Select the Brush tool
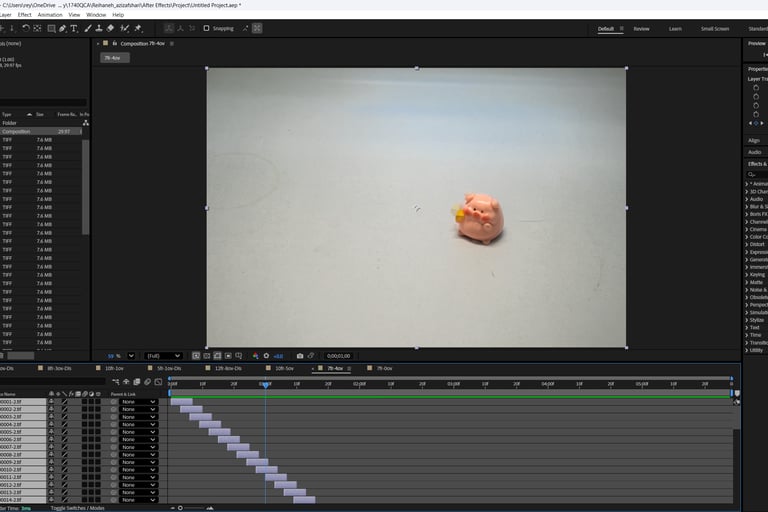768x512 pixels. click(x=88, y=28)
